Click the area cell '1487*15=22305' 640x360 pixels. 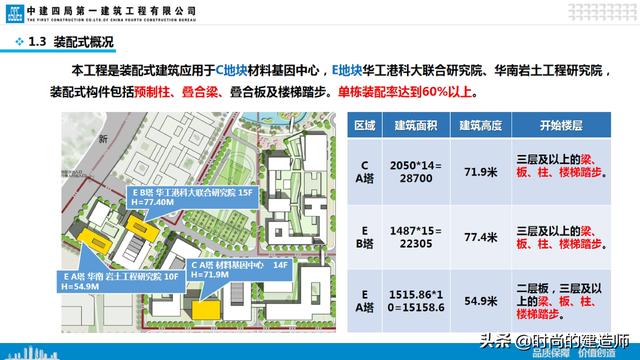(x=416, y=237)
